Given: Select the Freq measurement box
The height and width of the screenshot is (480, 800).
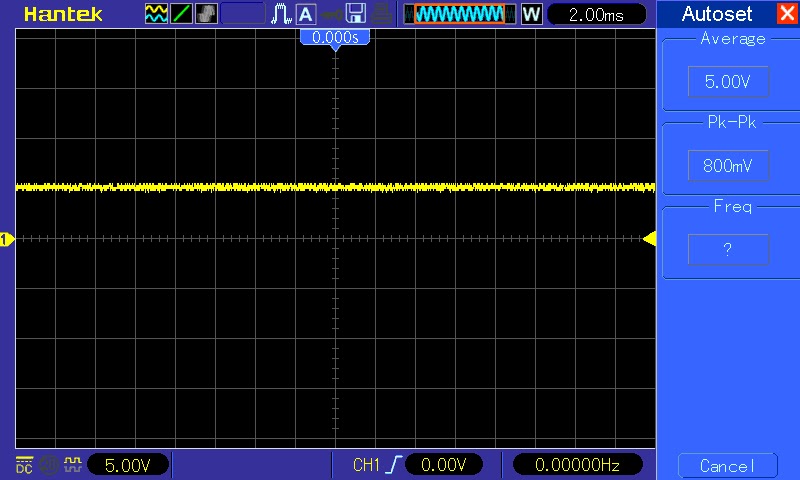Looking at the screenshot, I should coord(728,249).
